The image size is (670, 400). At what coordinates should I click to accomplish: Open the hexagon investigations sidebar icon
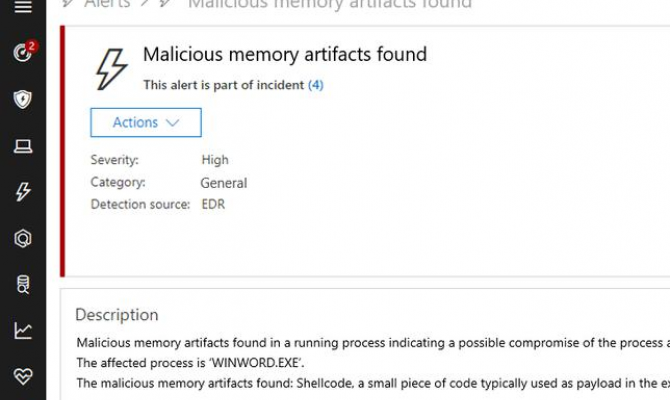pos(22,238)
